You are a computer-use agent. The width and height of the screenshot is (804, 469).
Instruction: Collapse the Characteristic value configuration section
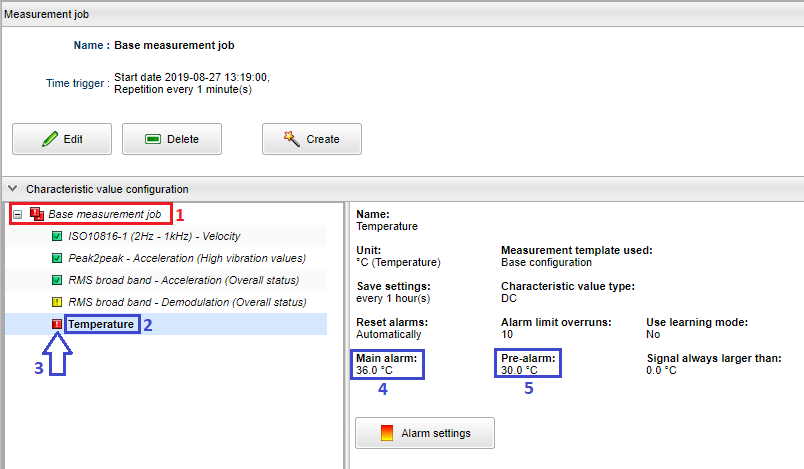pyautogui.click(x=12, y=188)
